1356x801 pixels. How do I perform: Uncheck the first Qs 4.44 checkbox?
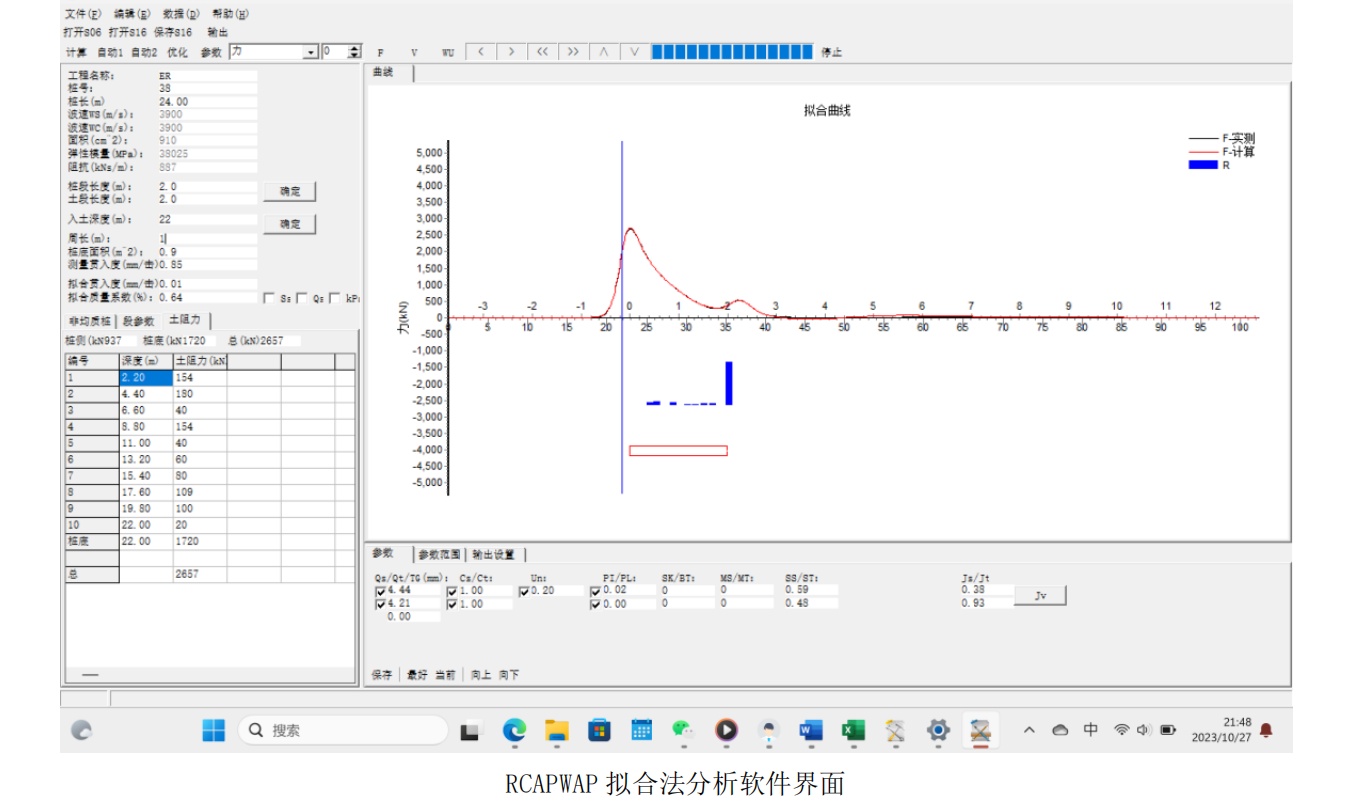(380, 591)
